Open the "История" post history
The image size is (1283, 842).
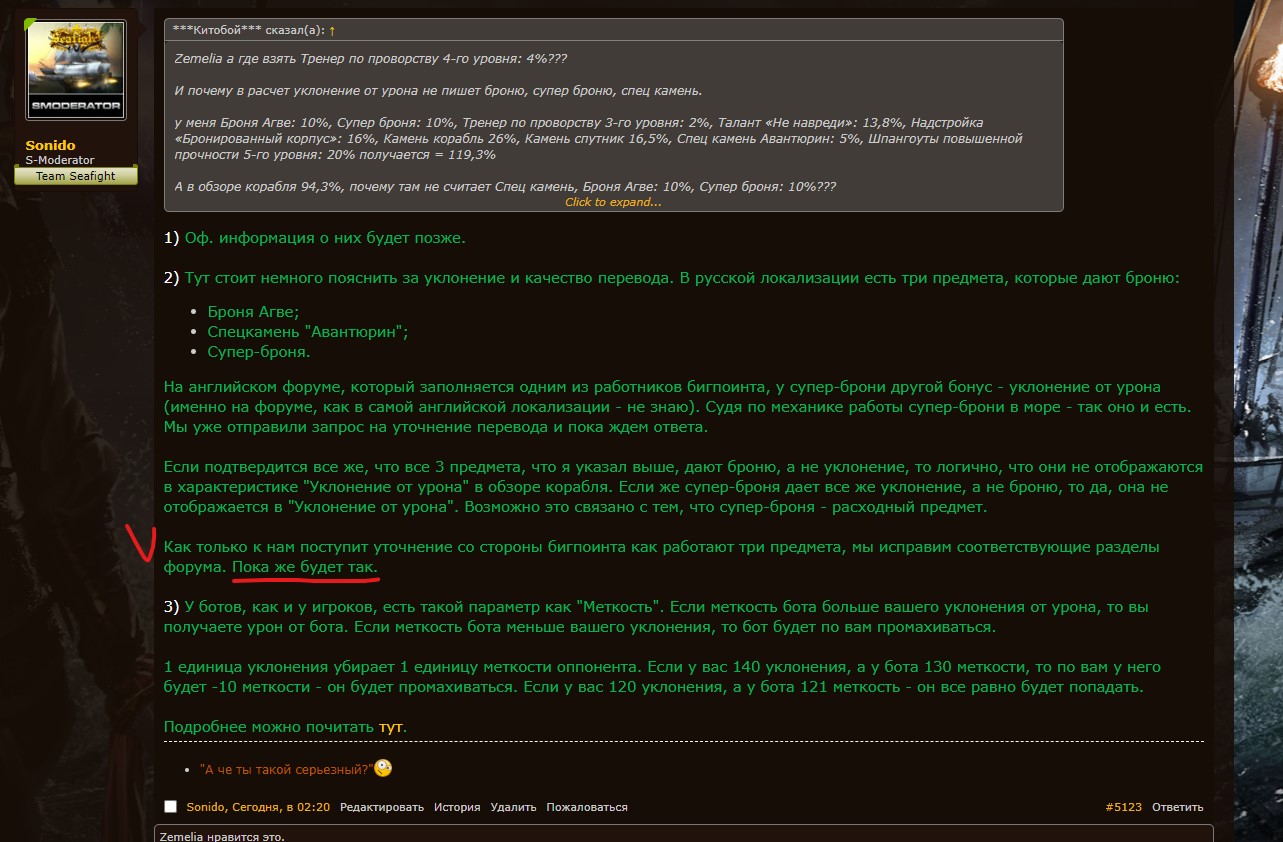pos(456,807)
